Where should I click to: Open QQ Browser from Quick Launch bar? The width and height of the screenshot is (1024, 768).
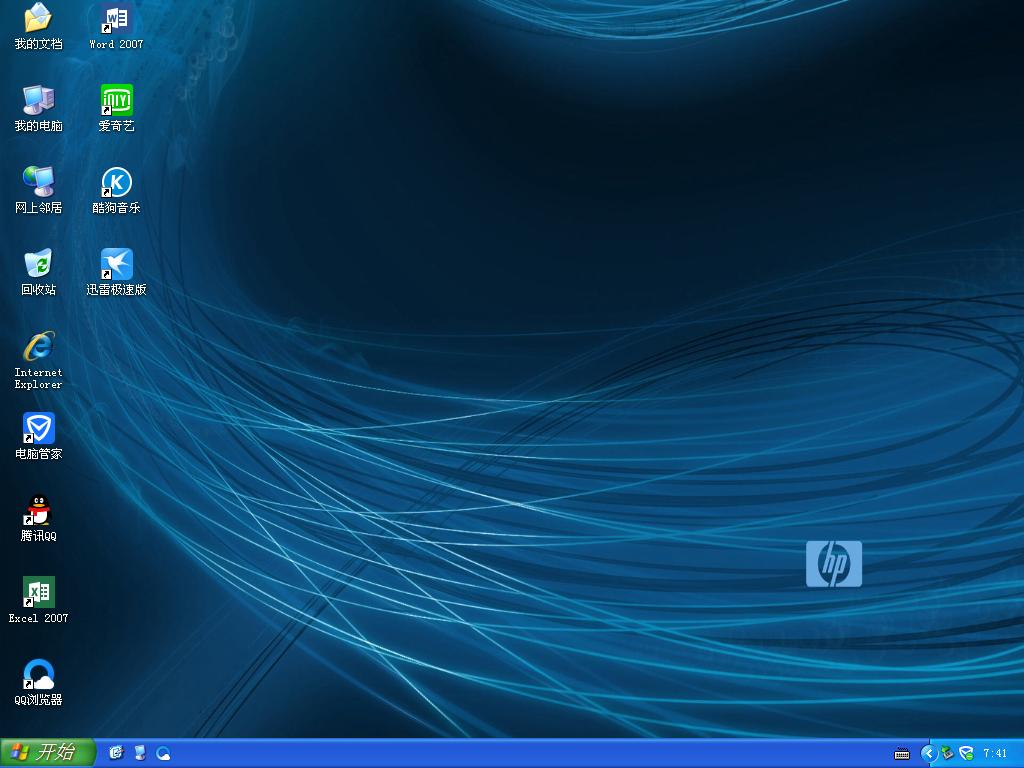(x=163, y=753)
